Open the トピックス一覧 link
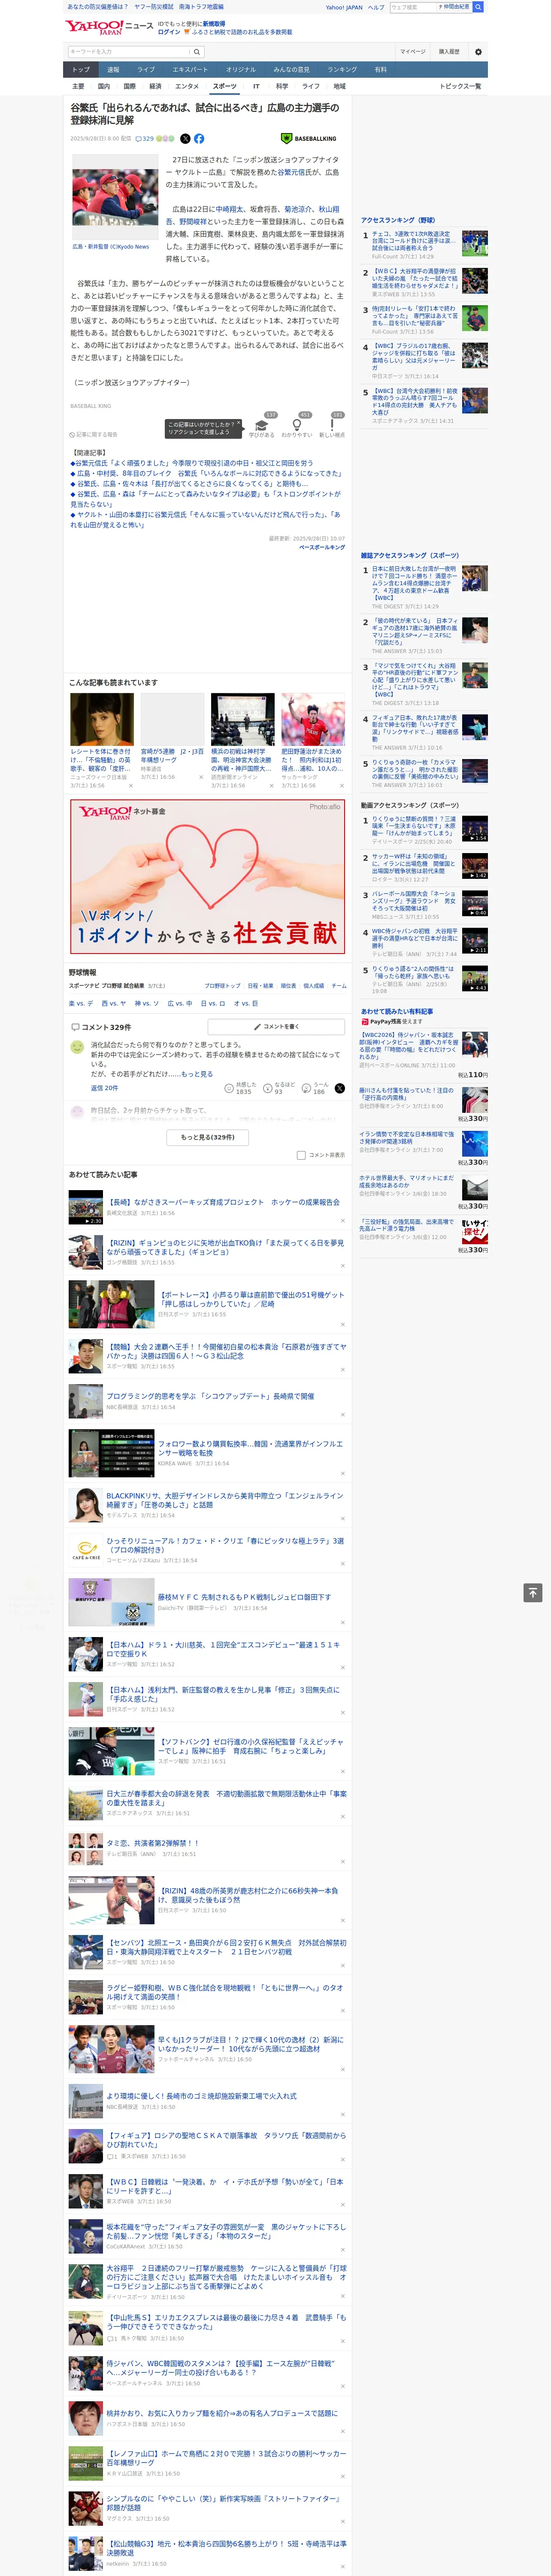 (460, 86)
